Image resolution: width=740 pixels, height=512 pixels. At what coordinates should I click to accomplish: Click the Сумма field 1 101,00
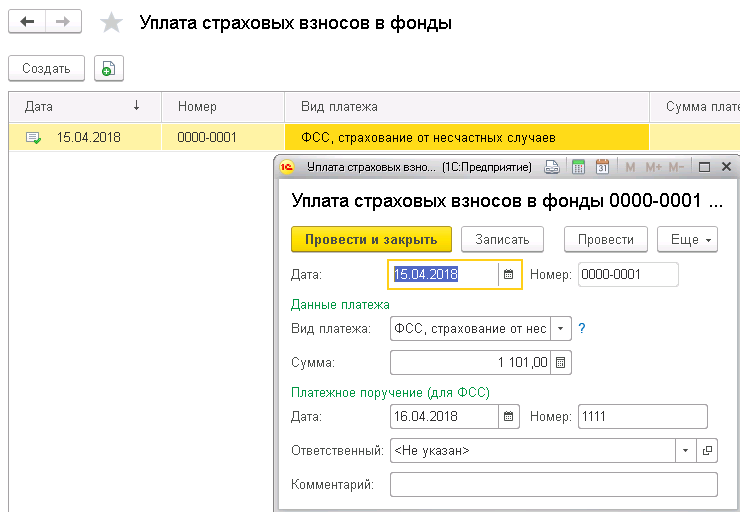click(470, 362)
